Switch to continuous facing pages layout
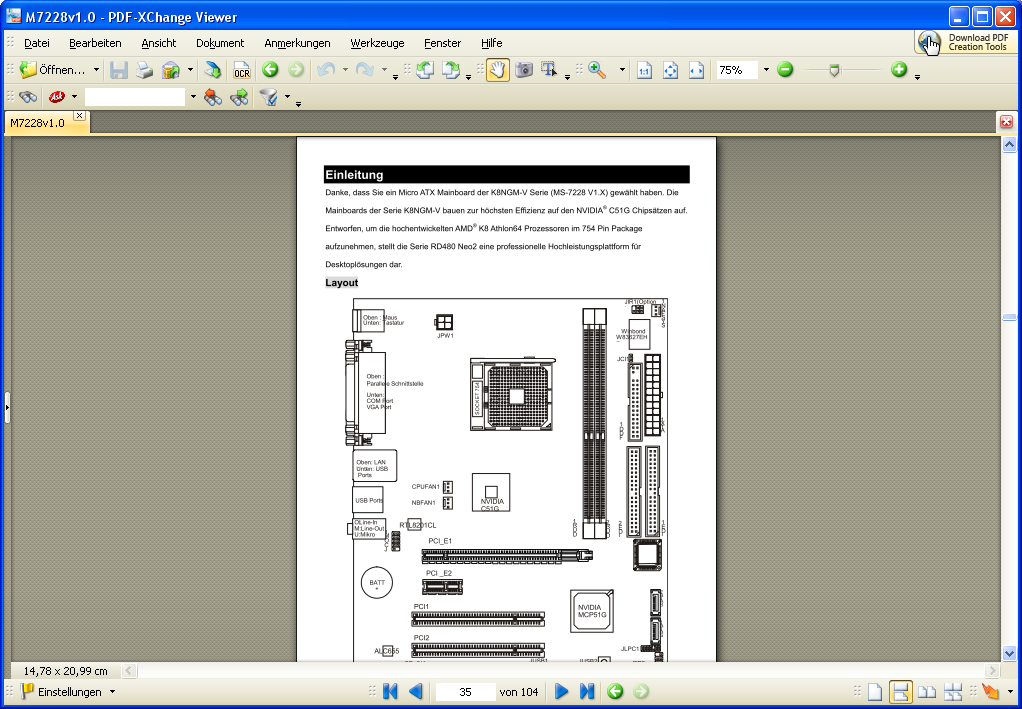Viewport: 1022px width, 709px height. coord(953,692)
